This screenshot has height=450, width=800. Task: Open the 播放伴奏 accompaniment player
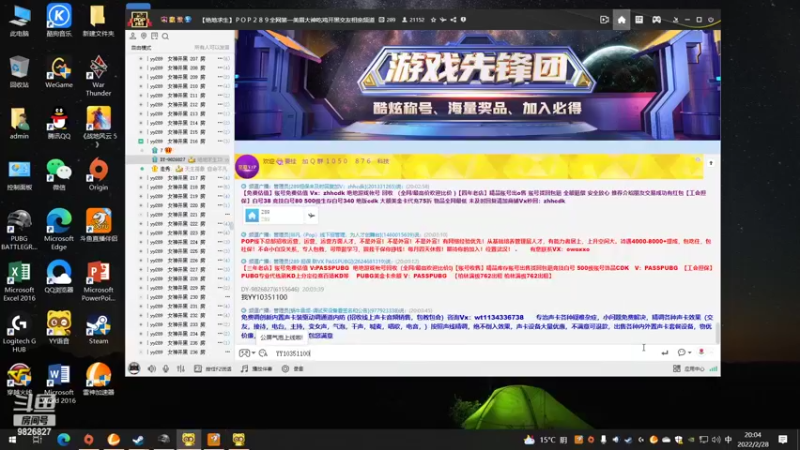257,368
